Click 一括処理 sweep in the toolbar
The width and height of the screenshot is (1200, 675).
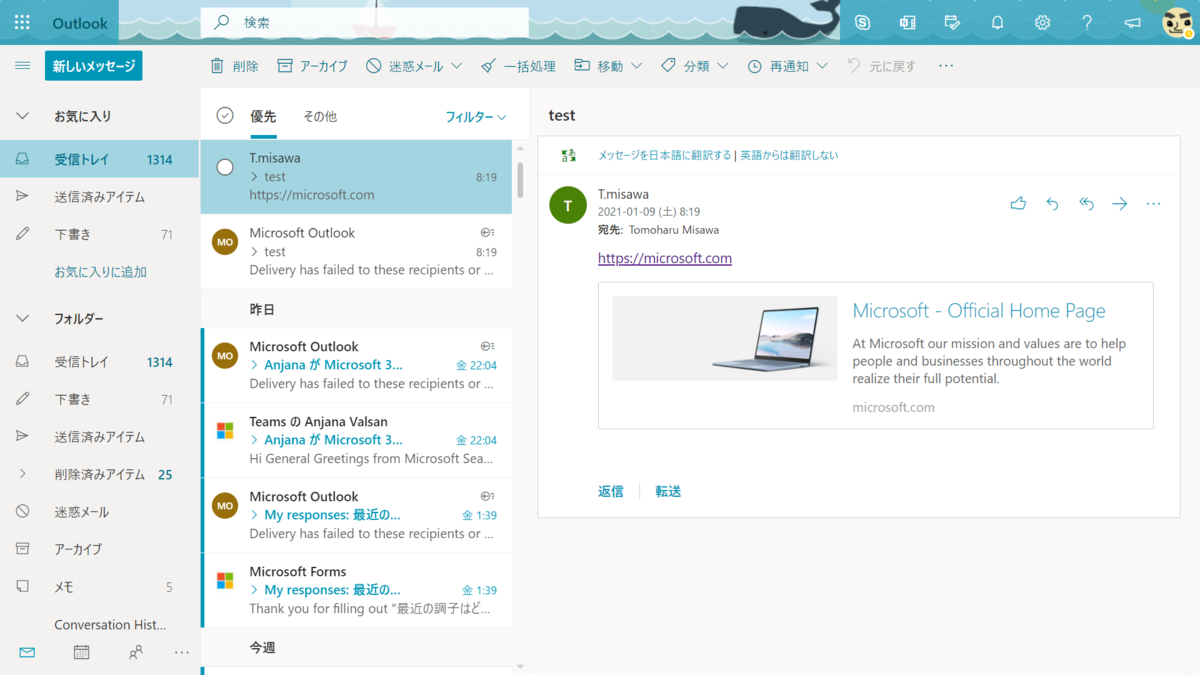[x=518, y=66]
